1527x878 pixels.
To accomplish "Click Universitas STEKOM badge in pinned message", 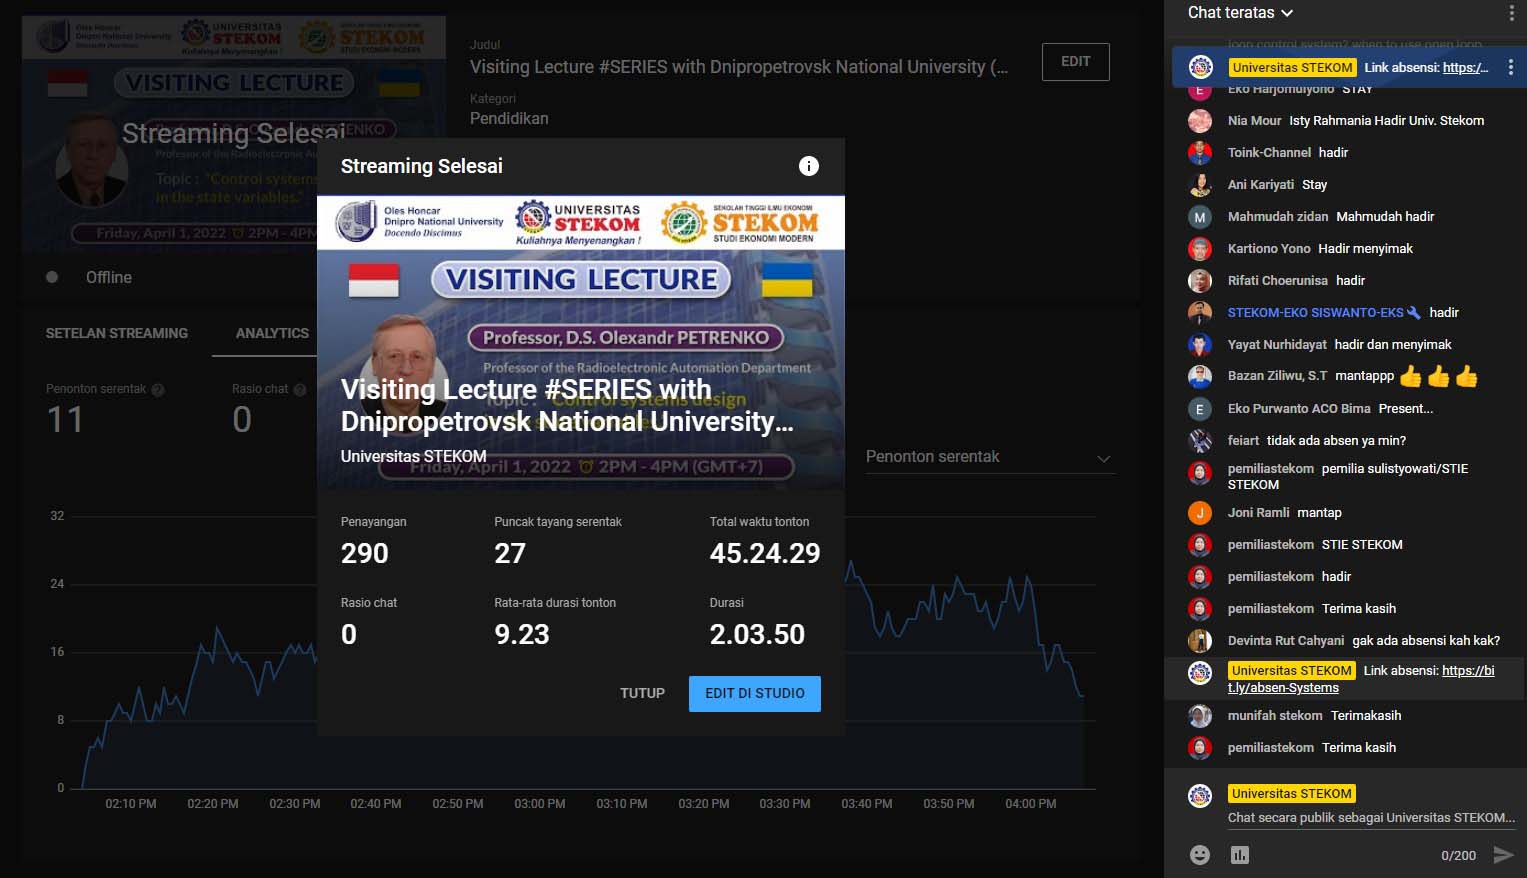I will (1292, 68).
